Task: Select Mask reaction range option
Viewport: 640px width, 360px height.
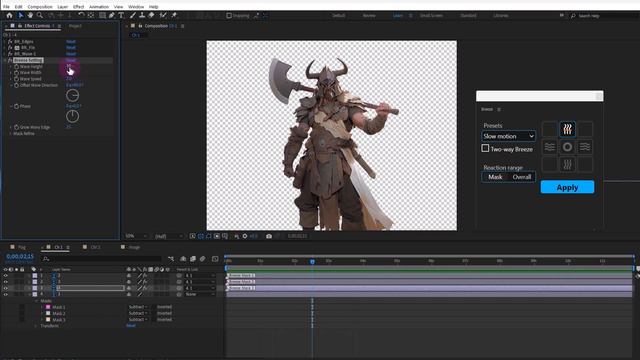Action: pyautogui.click(x=495, y=177)
